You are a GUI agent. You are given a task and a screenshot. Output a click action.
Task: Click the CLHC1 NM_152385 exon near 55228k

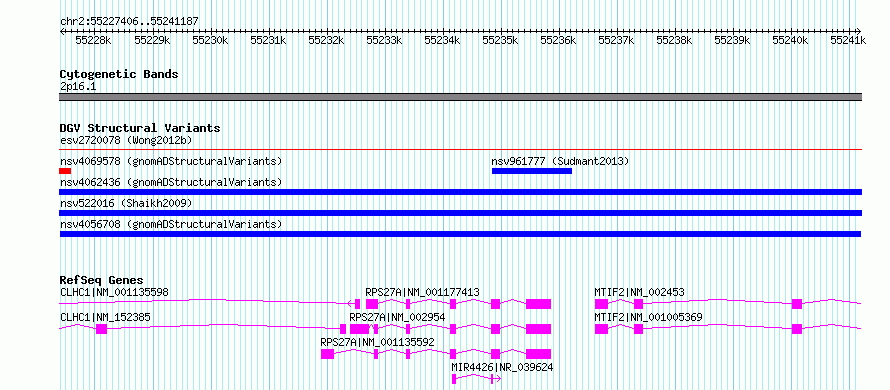pos(102,329)
